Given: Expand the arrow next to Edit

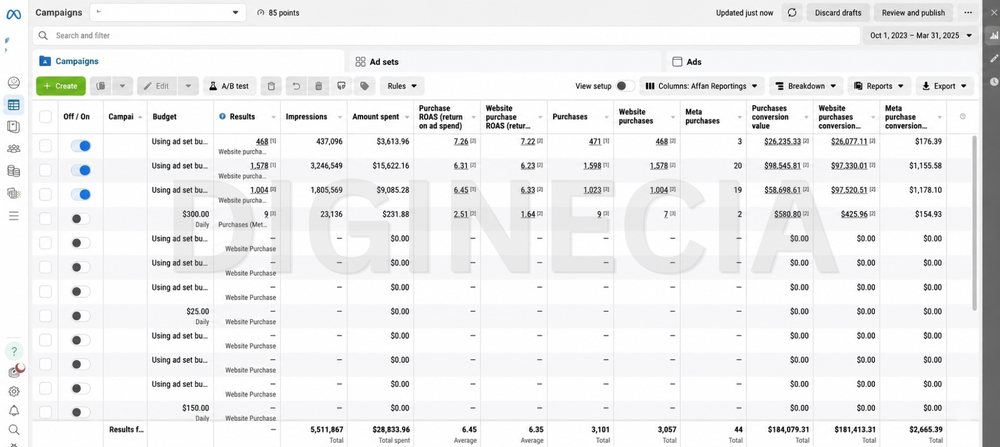Looking at the screenshot, I should 189,86.
